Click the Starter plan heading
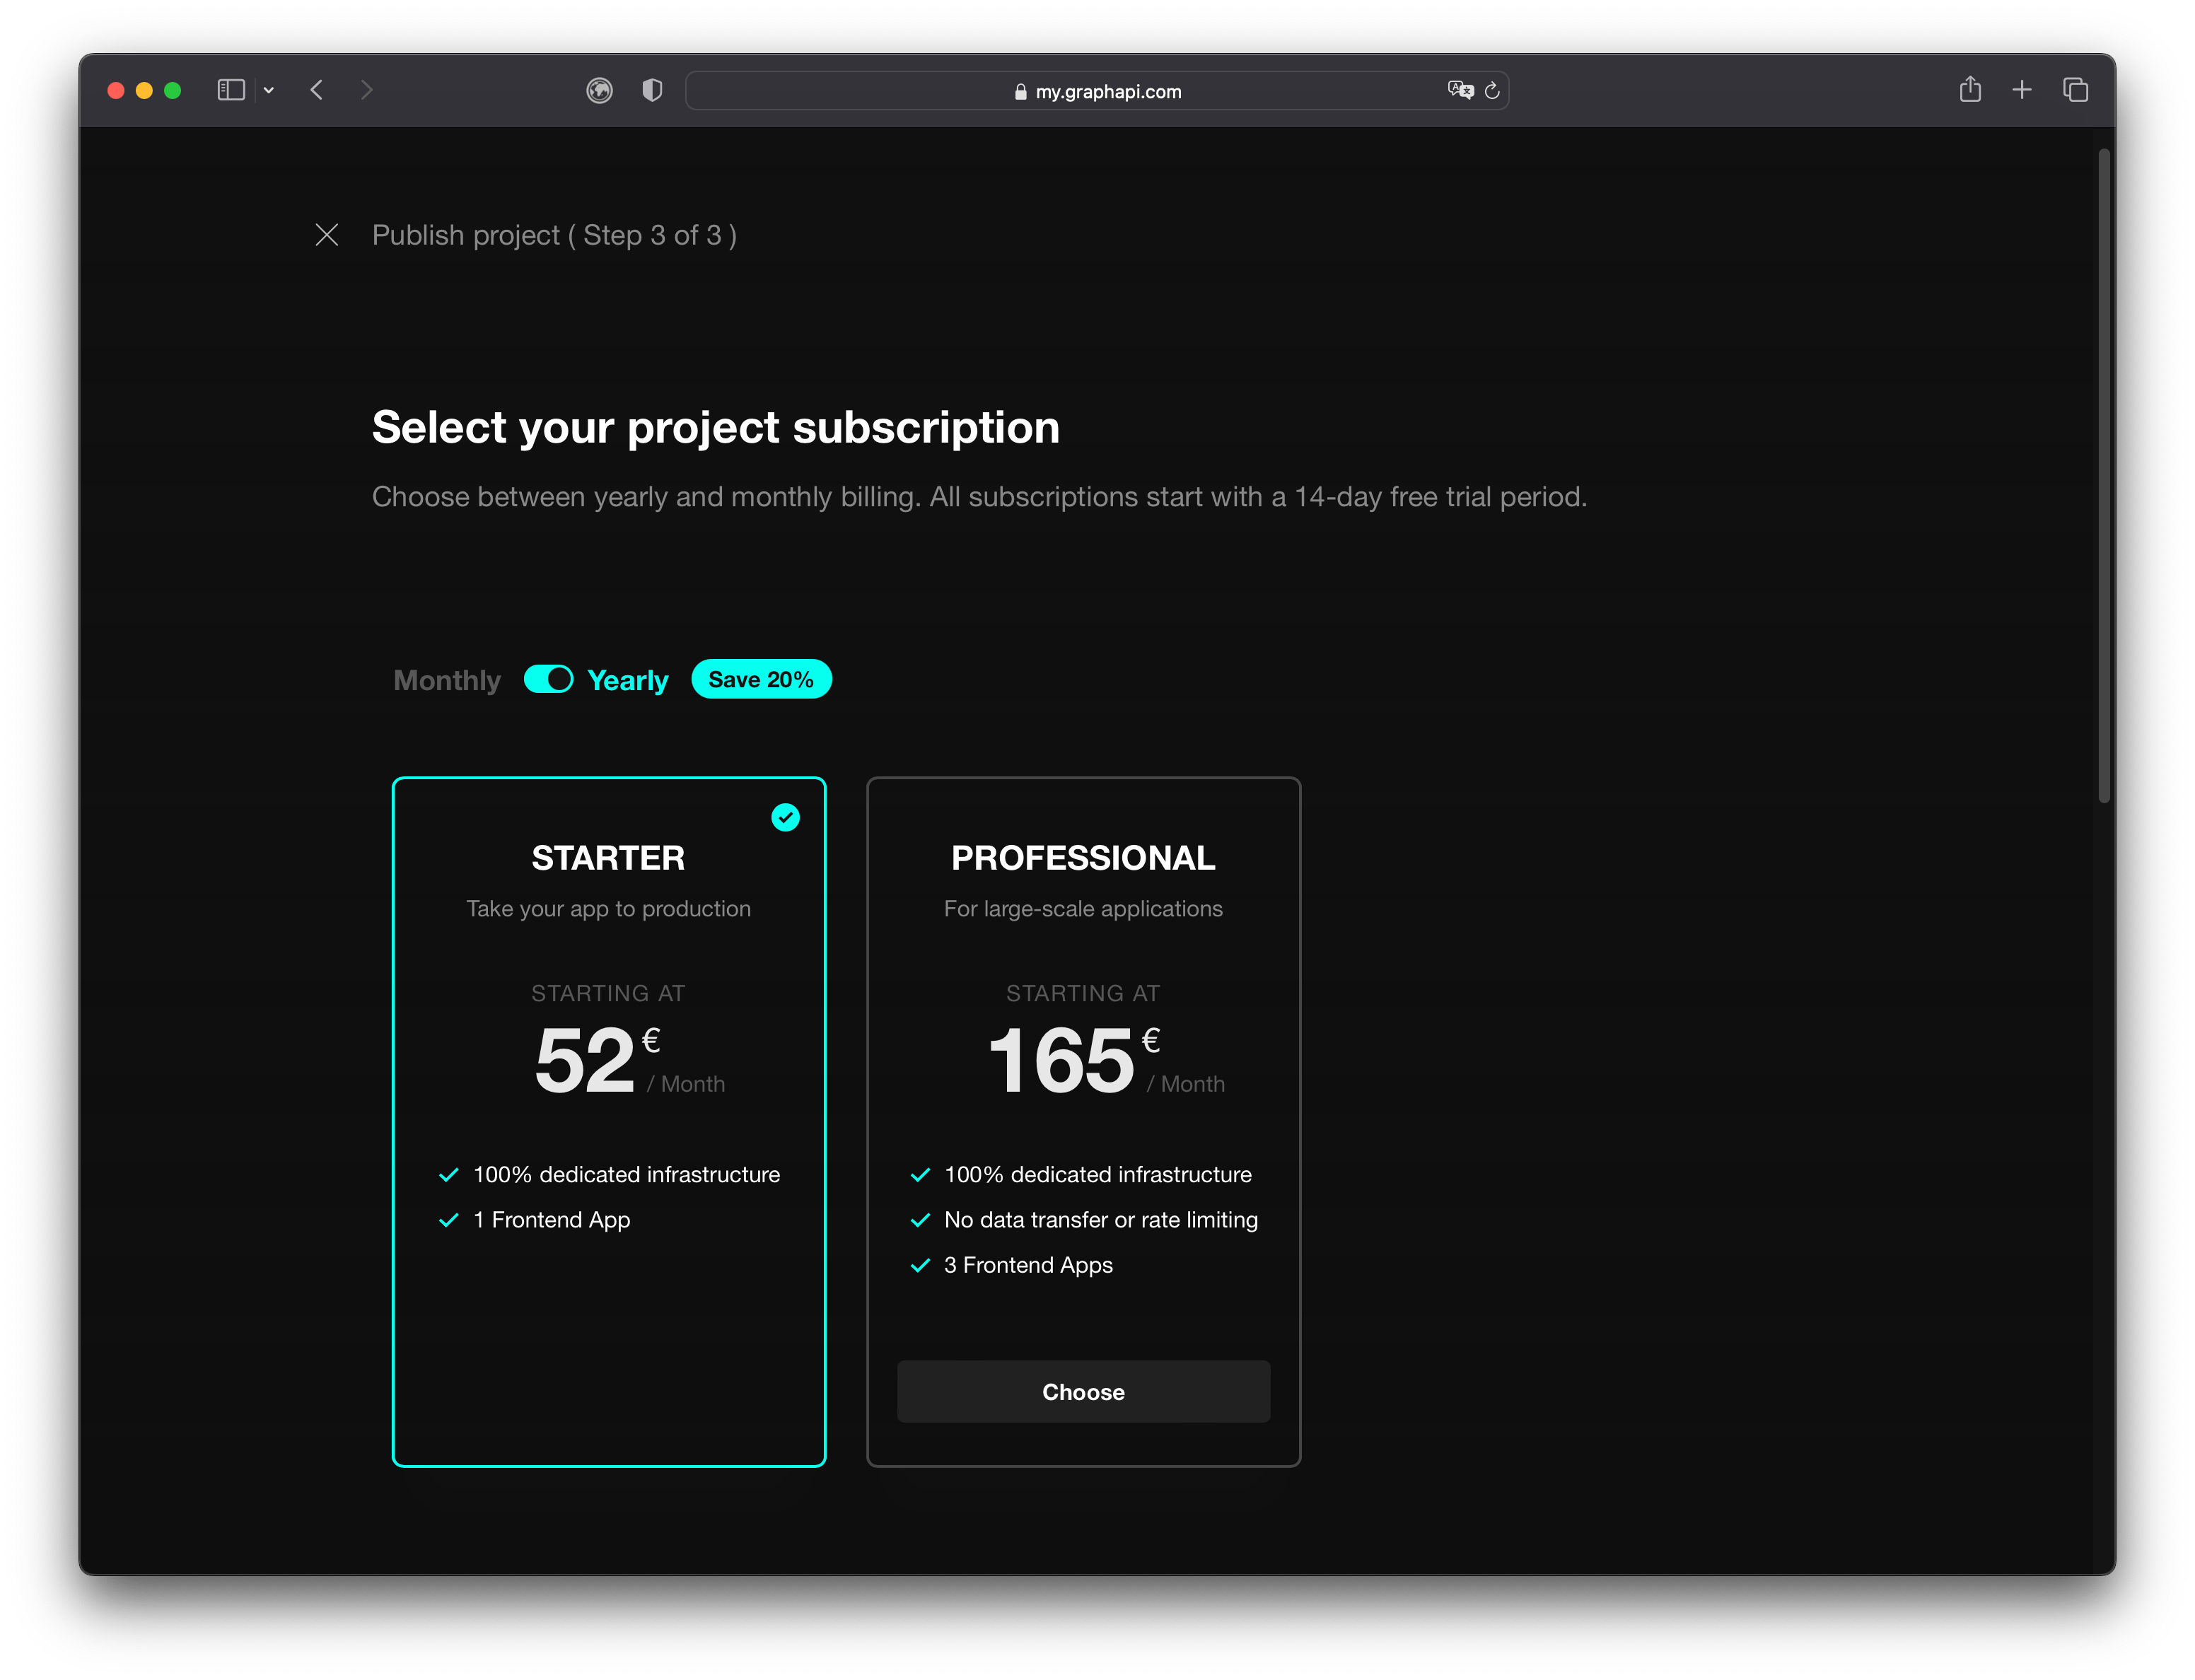Image resolution: width=2195 pixels, height=1680 pixels. click(608, 858)
